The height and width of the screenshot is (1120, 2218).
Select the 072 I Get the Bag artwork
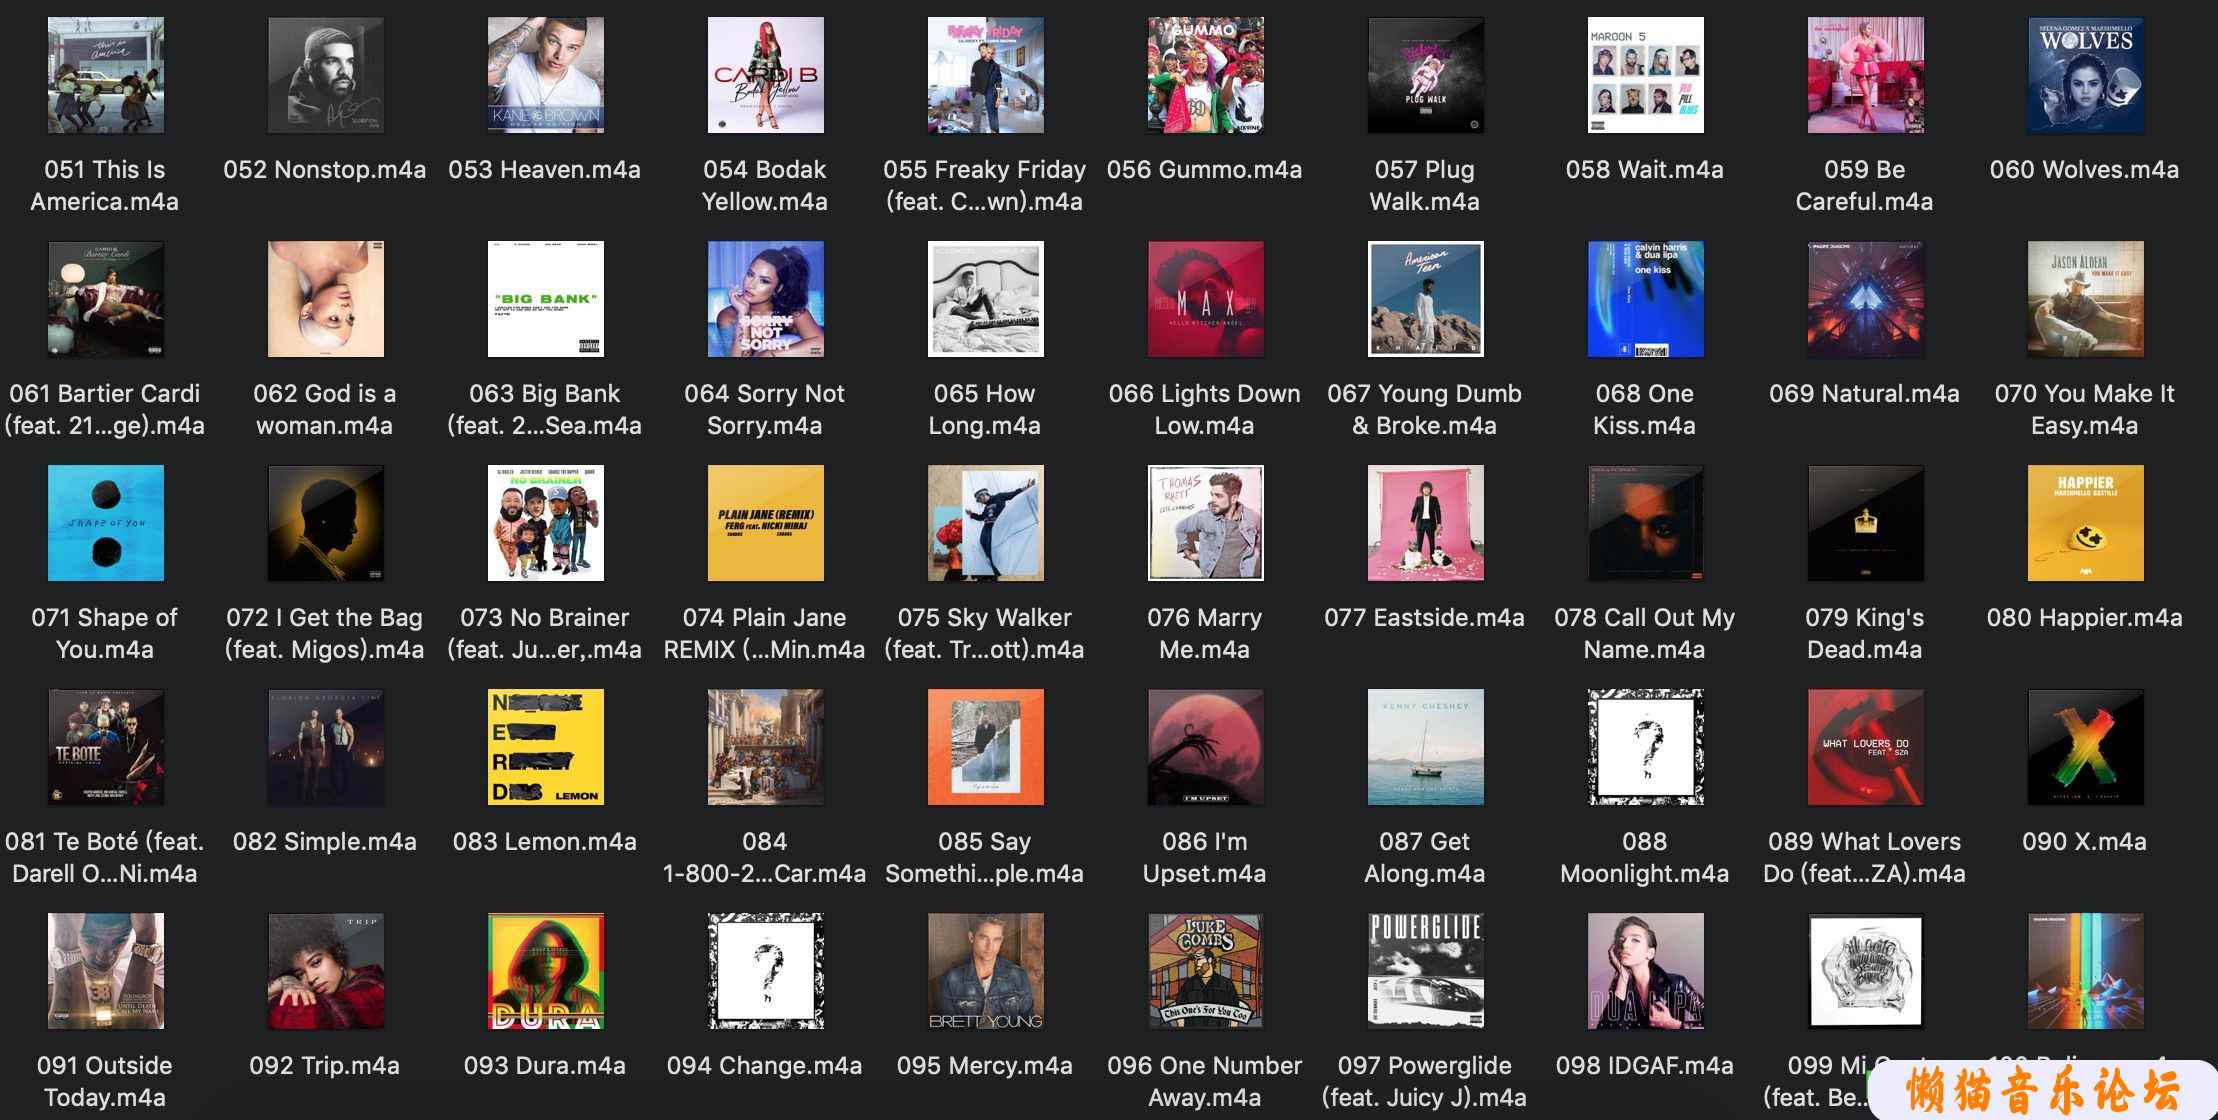click(326, 523)
